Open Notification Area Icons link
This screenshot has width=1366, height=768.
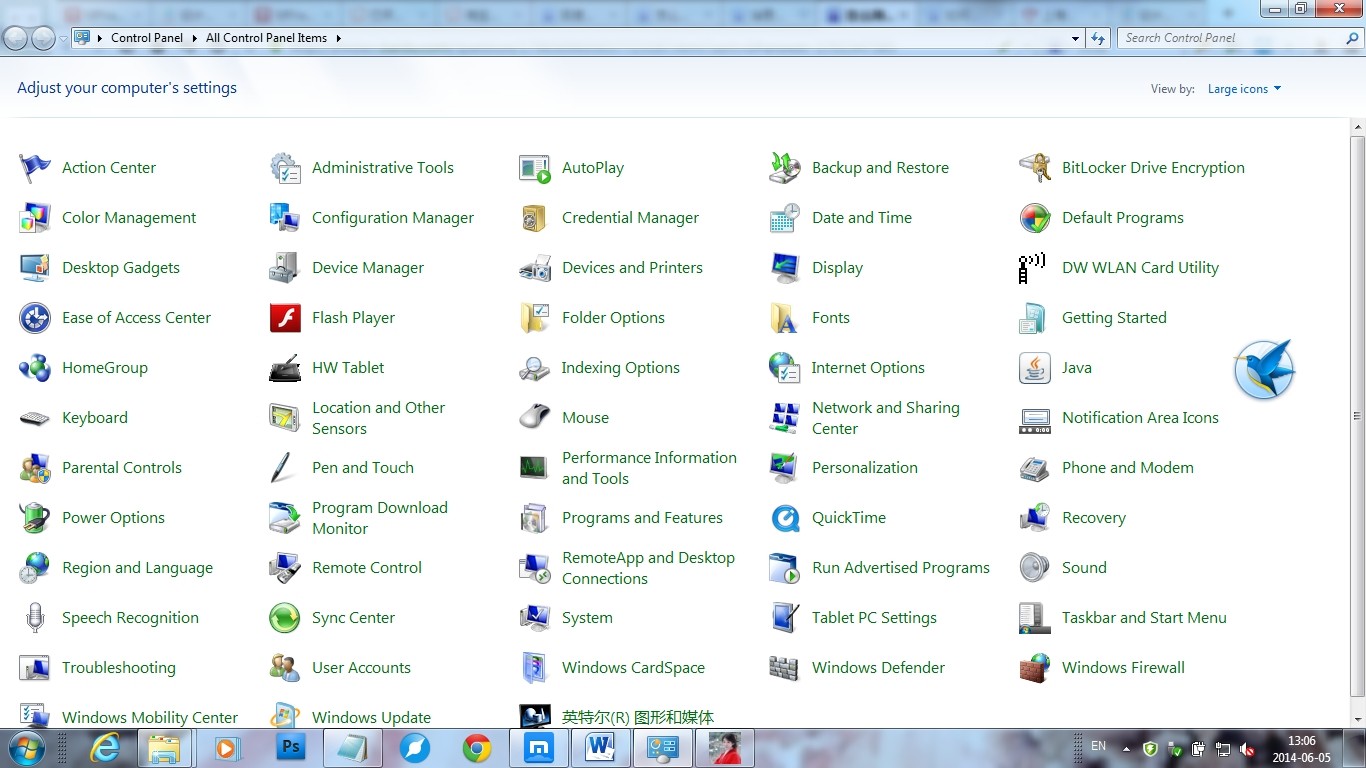[x=1140, y=418]
